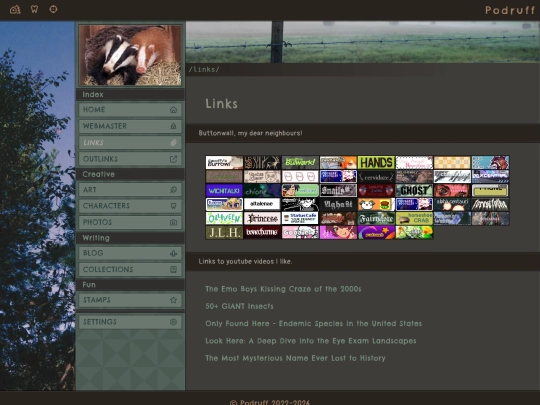
Task: Click 'Links to youtube videos I like.' header
Action: [245, 261]
